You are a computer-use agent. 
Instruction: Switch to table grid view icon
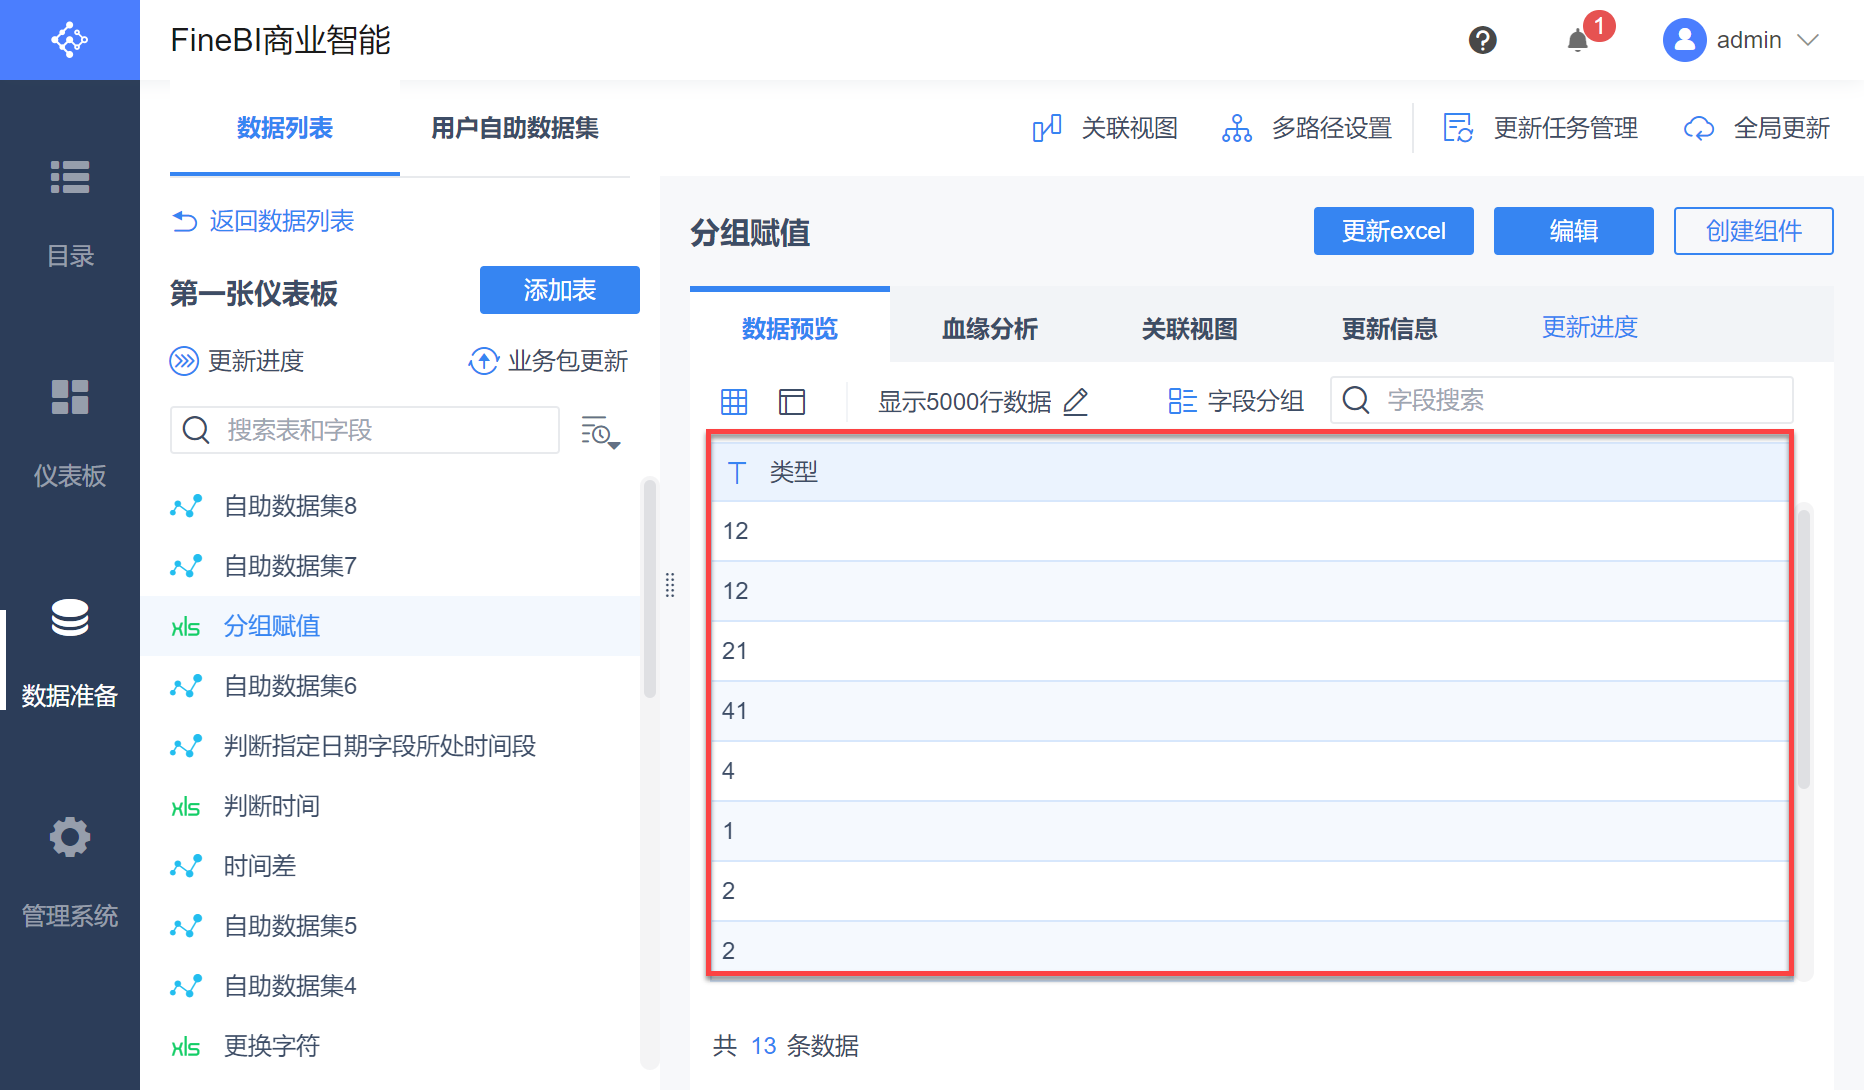tap(734, 402)
